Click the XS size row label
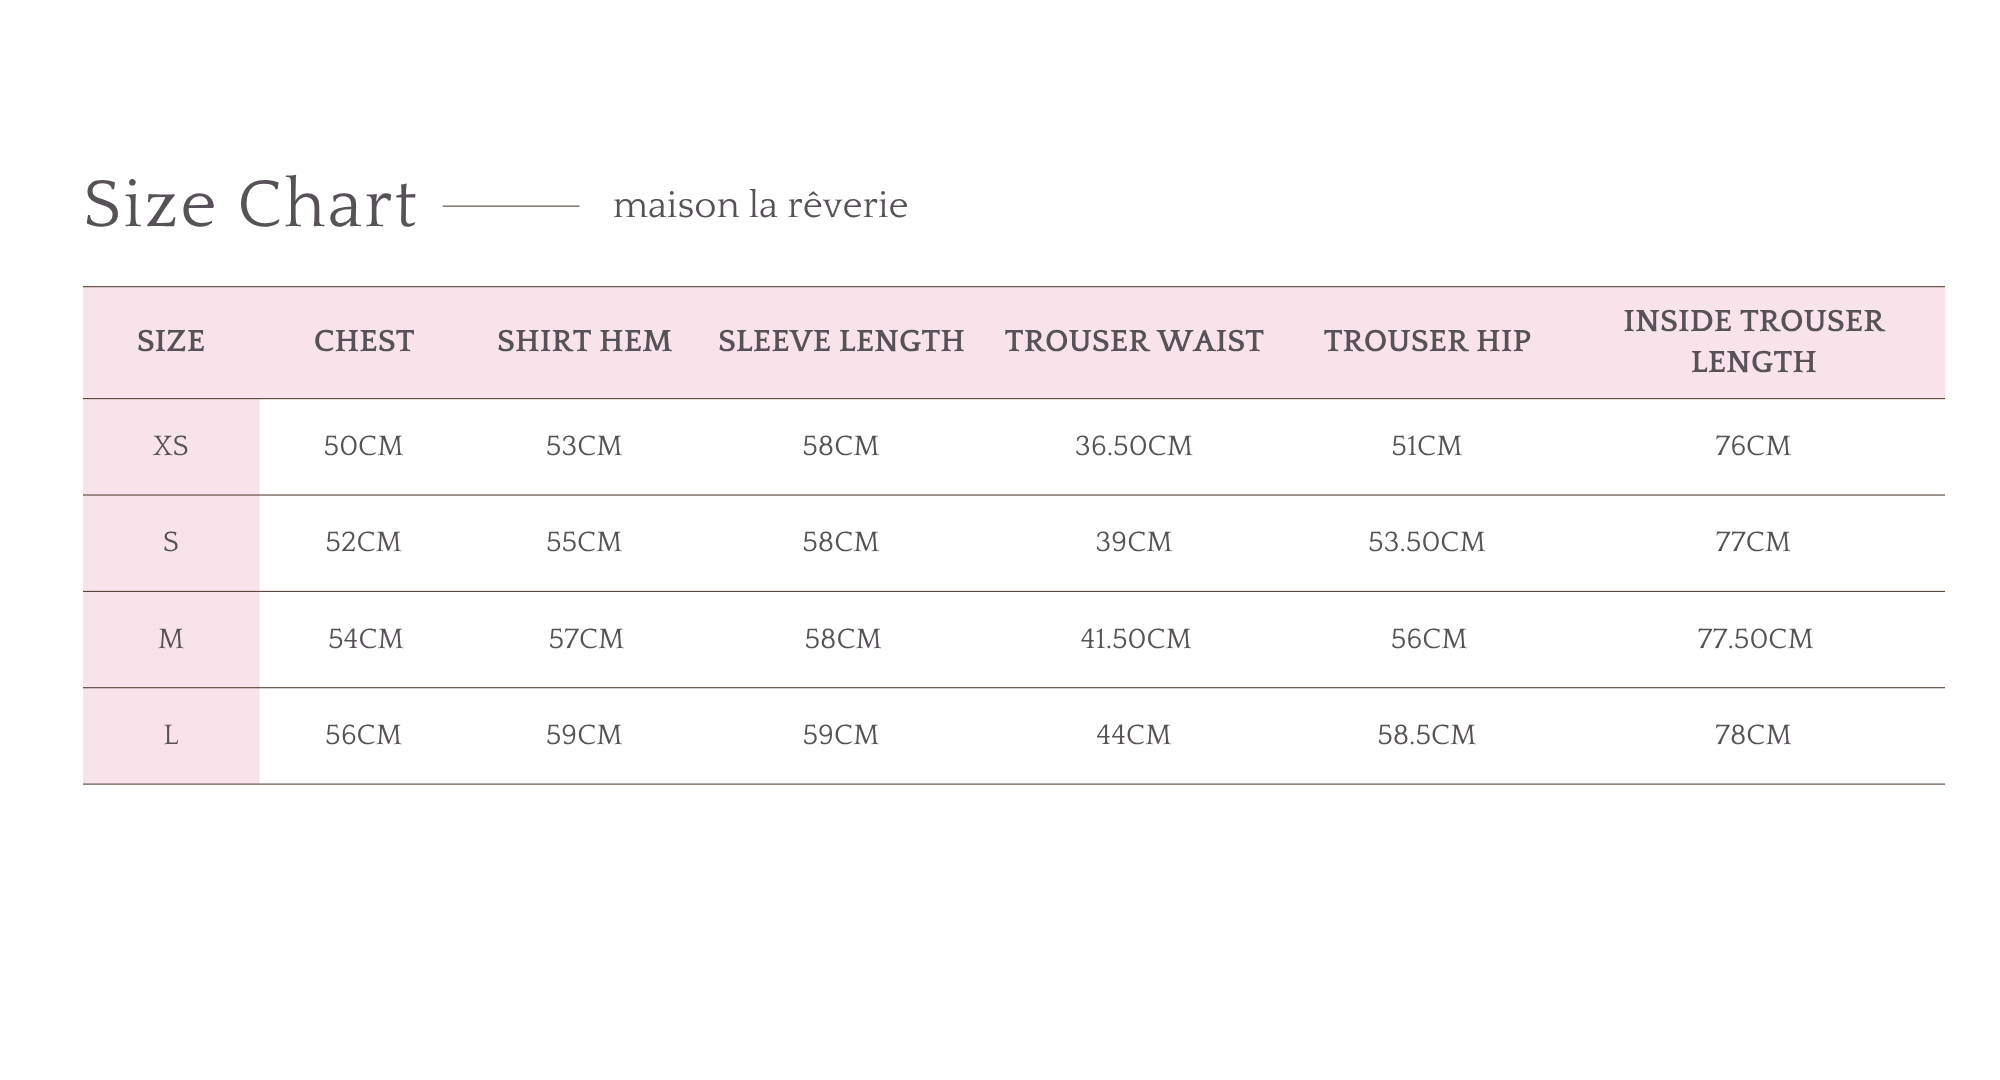2000x1080 pixels. click(171, 446)
